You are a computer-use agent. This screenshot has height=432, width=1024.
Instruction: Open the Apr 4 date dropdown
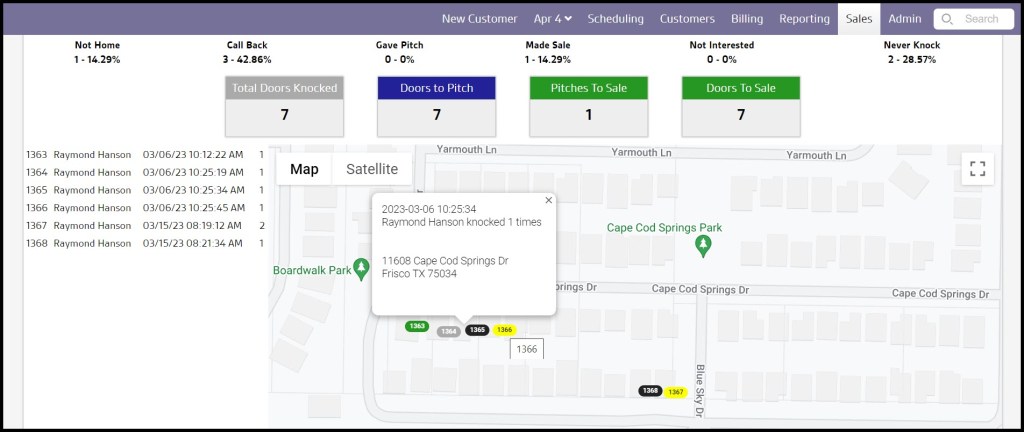tap(553, 18)
